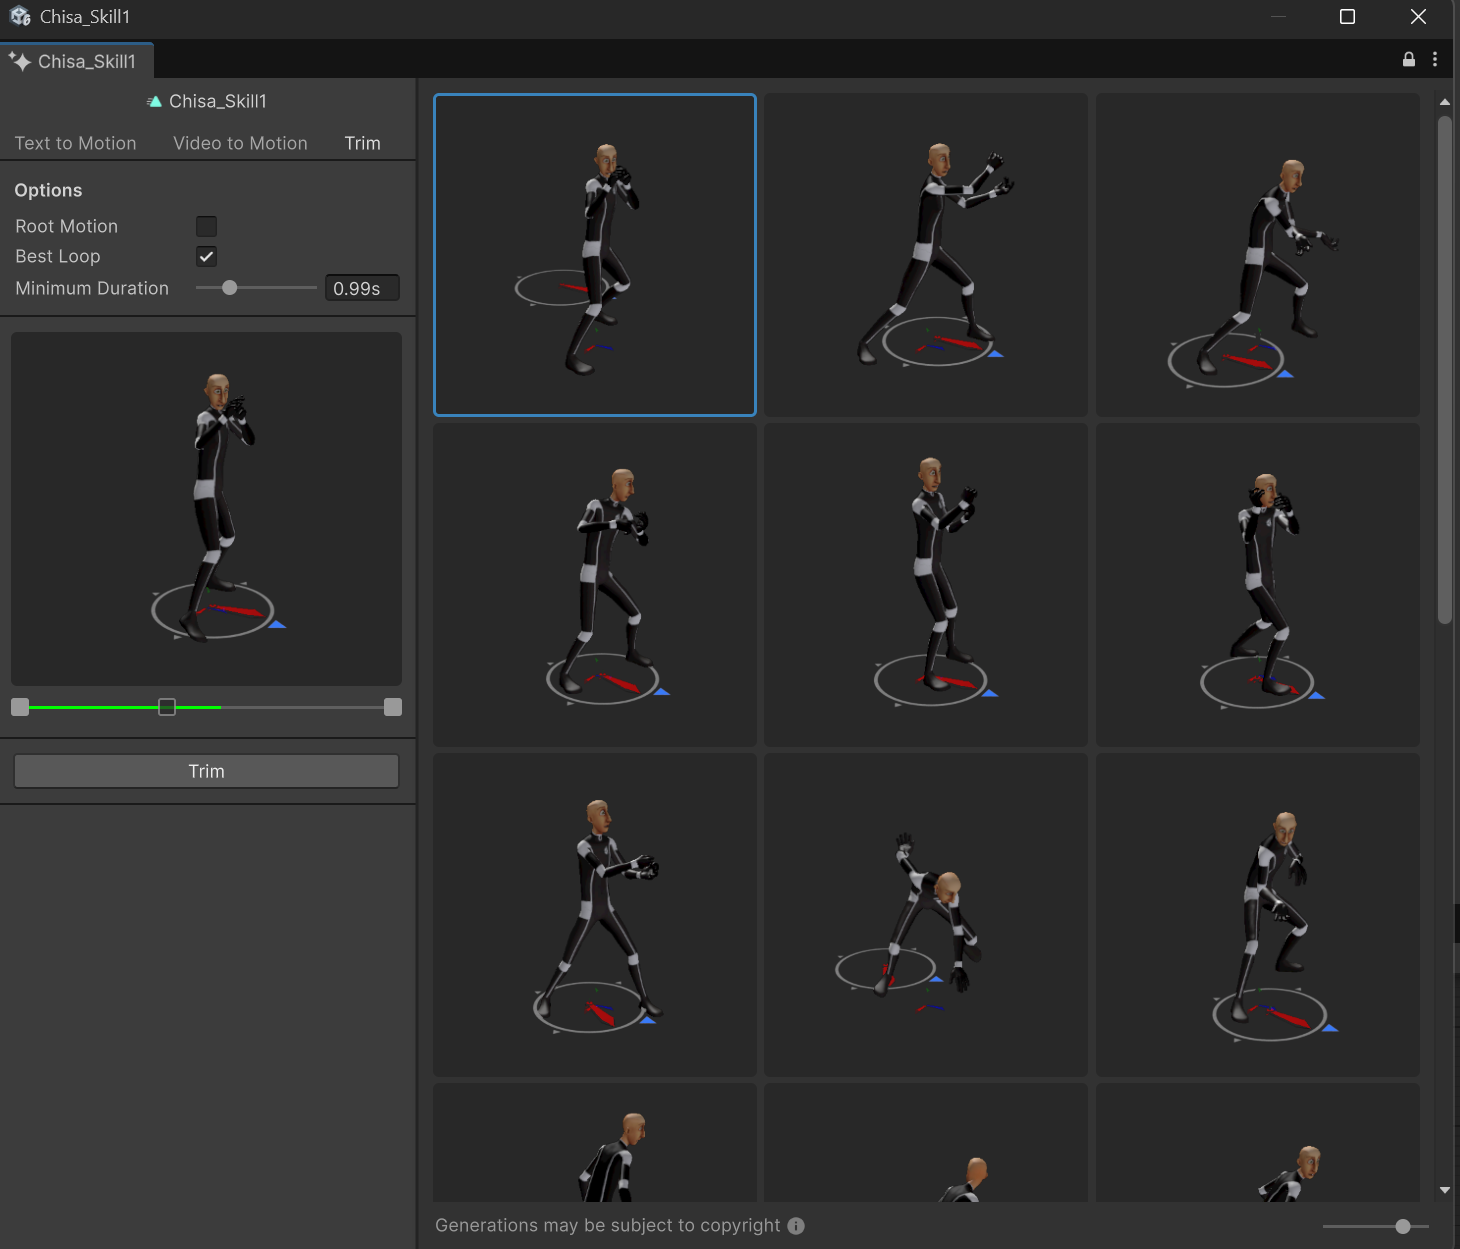
Task: Click the Chisa_Skill1 asset name header
Action: tap(218, 101)
